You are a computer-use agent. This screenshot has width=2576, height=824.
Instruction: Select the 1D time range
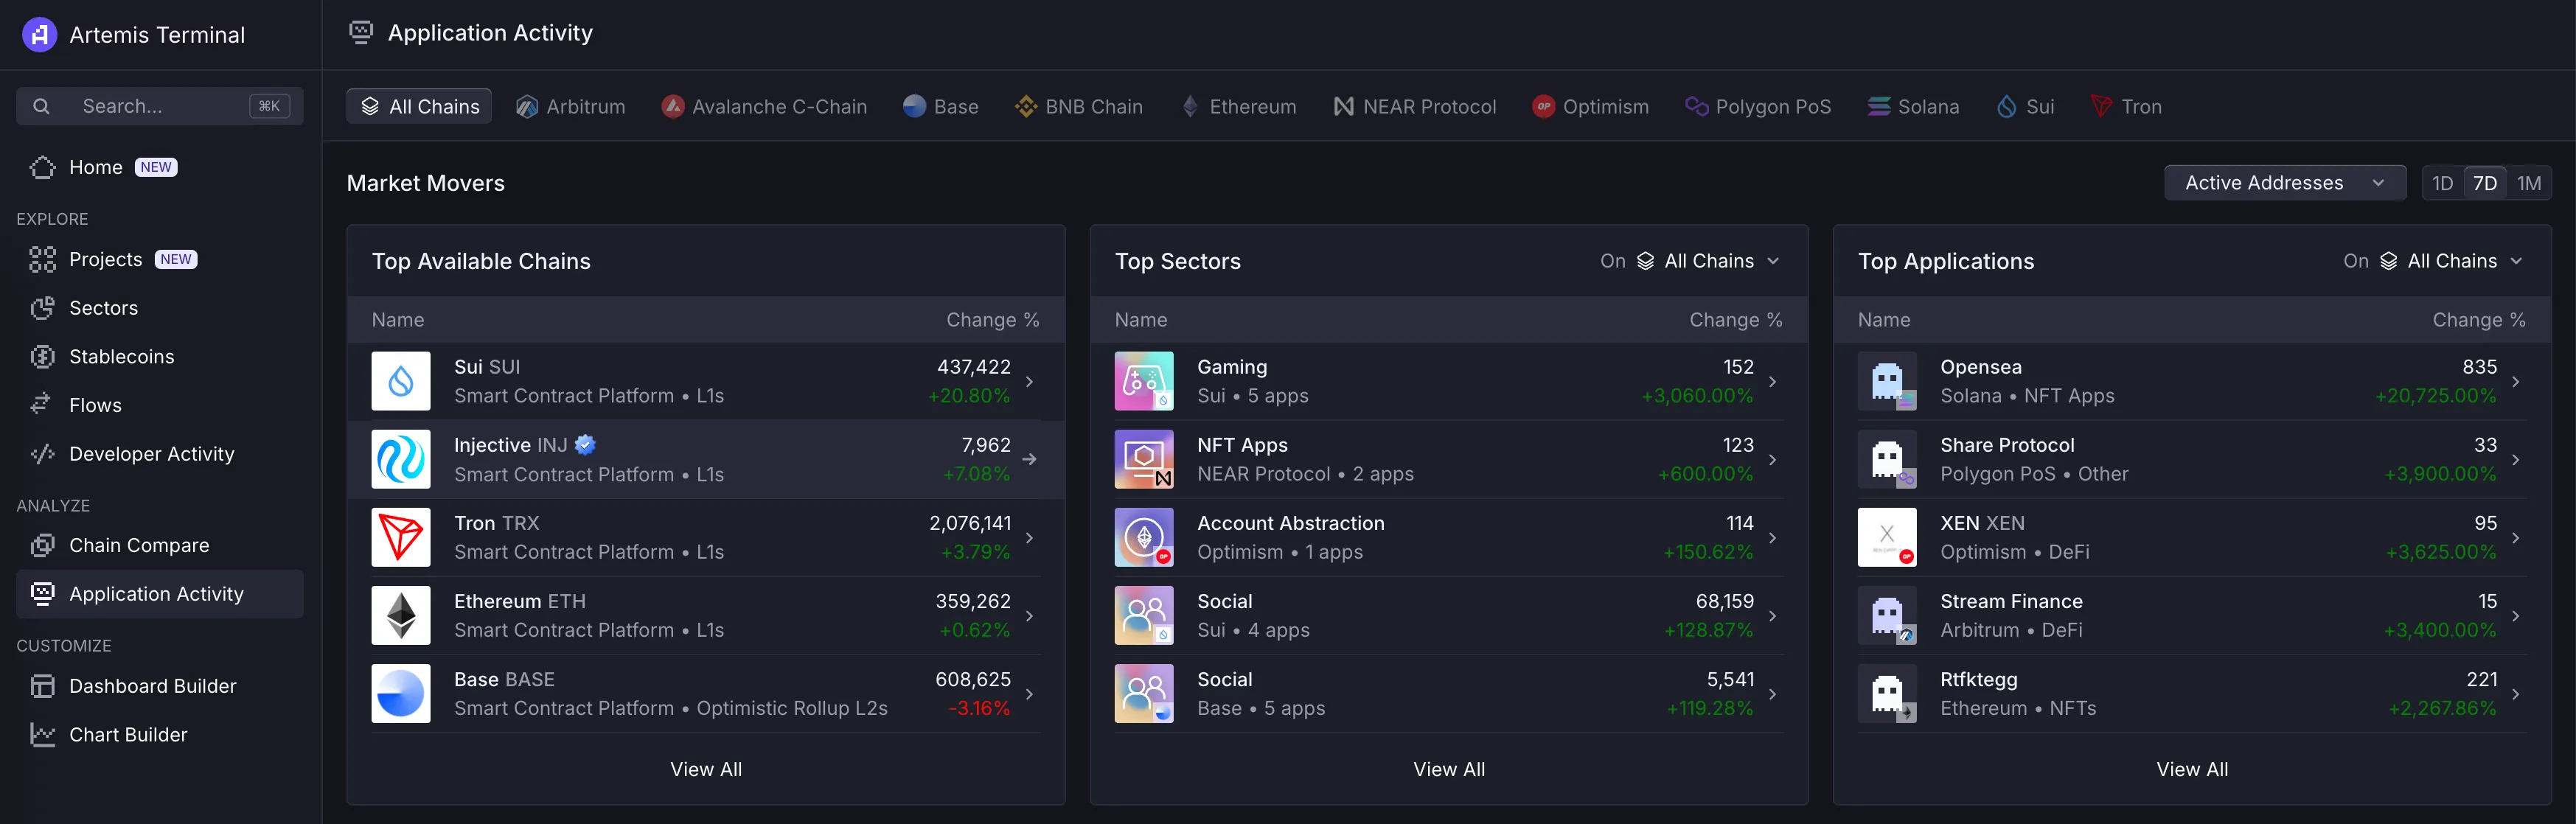tap(2443, 183)
